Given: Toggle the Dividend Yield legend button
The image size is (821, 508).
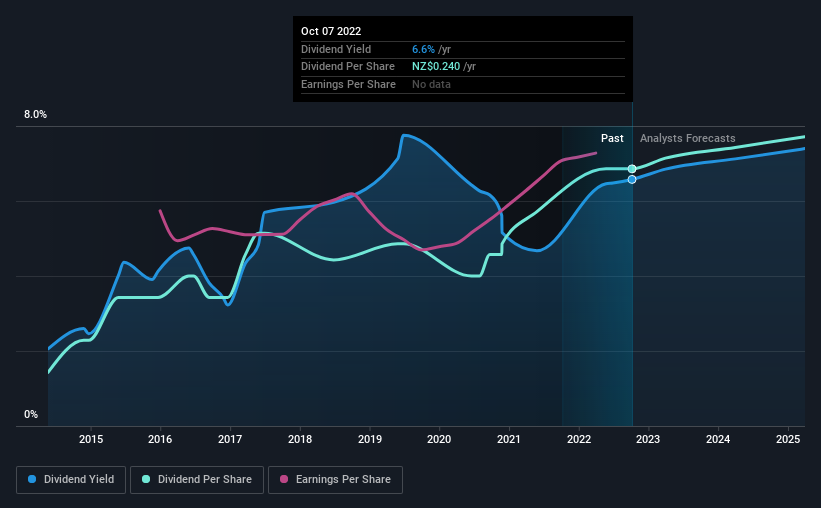Looking at the screenshot, I should (x=71, y=480).
